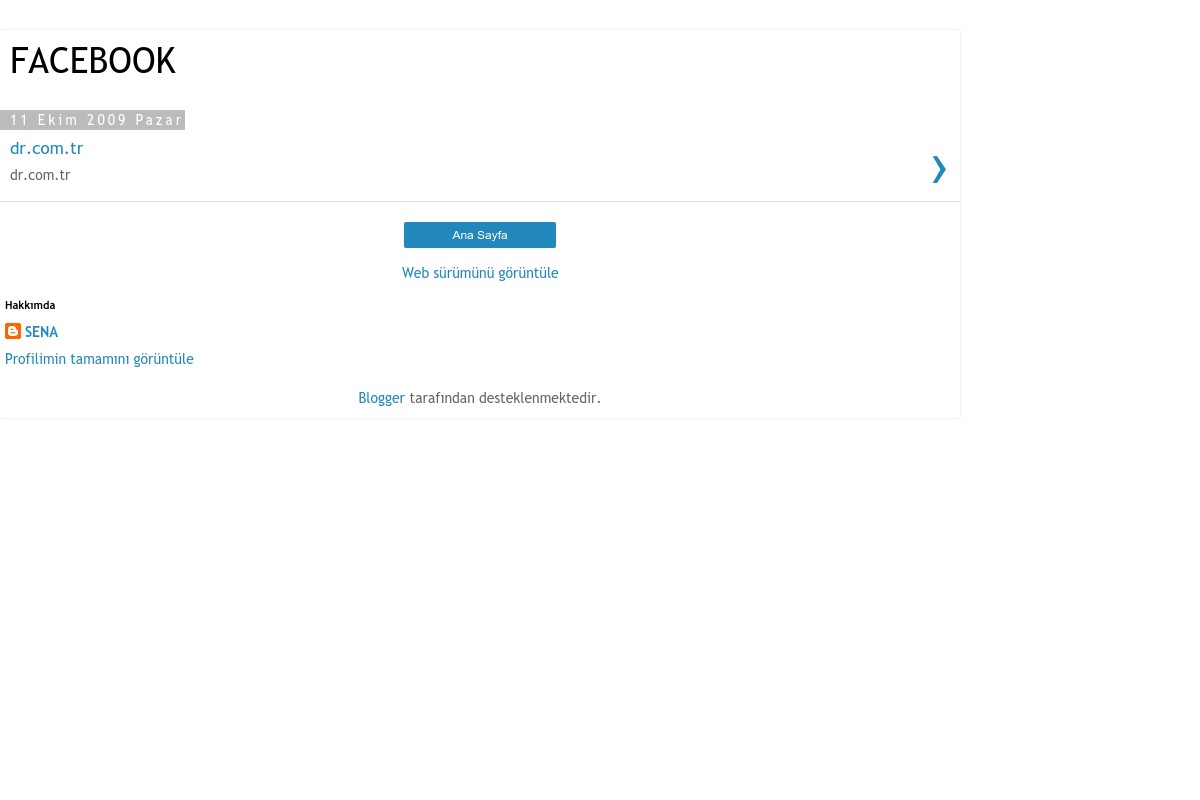Viewport: 1200px width, 800px height.
Task: Open the FACEBOOK blog title
Action: 93,61
